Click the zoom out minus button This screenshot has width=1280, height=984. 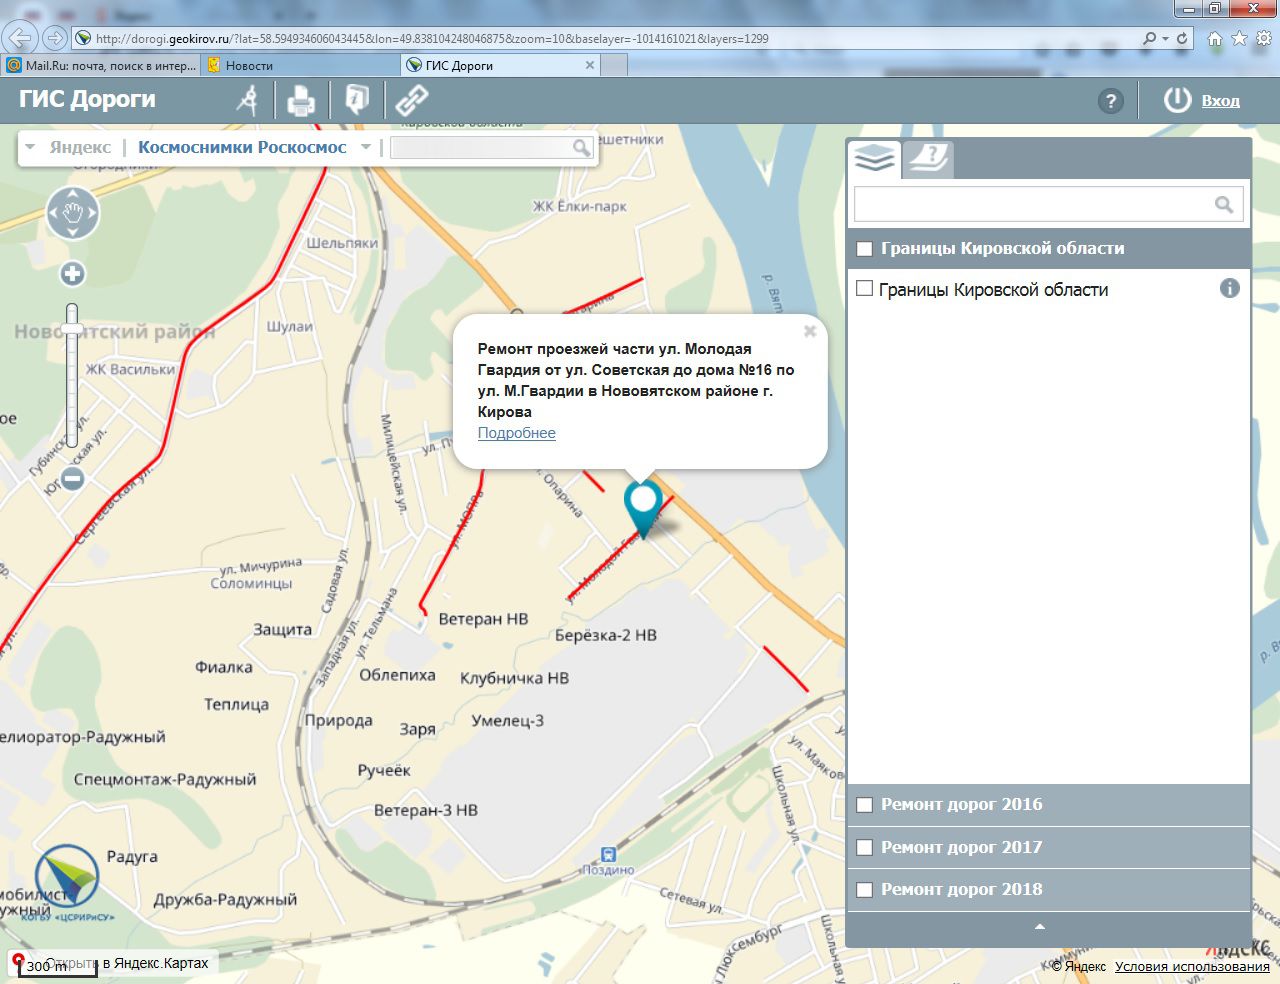point(72,479)
